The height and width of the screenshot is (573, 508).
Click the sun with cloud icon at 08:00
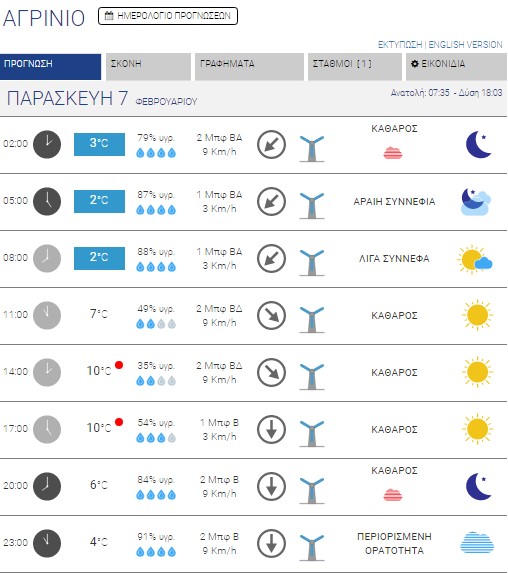(475, 258)
